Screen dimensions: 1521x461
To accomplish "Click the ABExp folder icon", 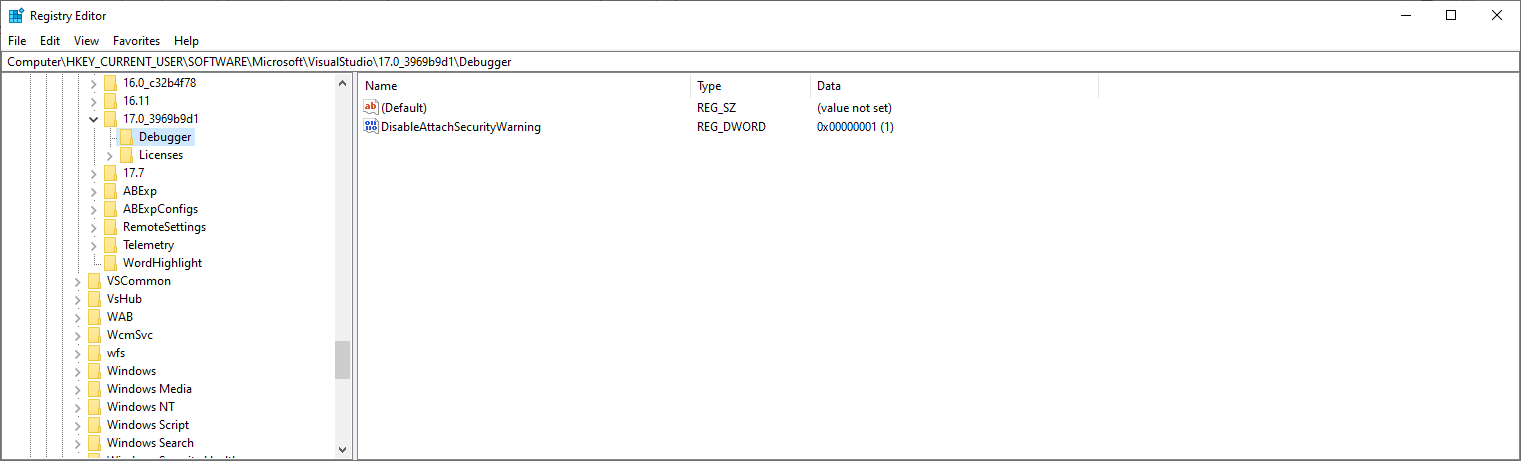I will (x=110, y=191).
